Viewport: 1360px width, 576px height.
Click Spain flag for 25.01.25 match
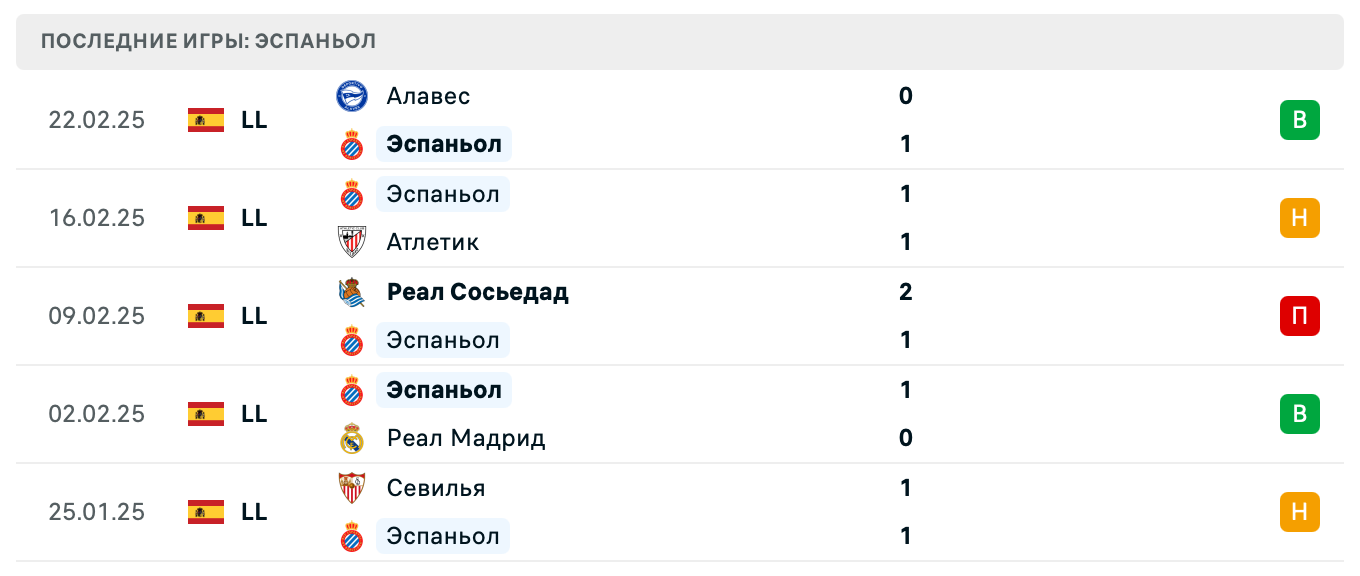[x=206, y=512]
